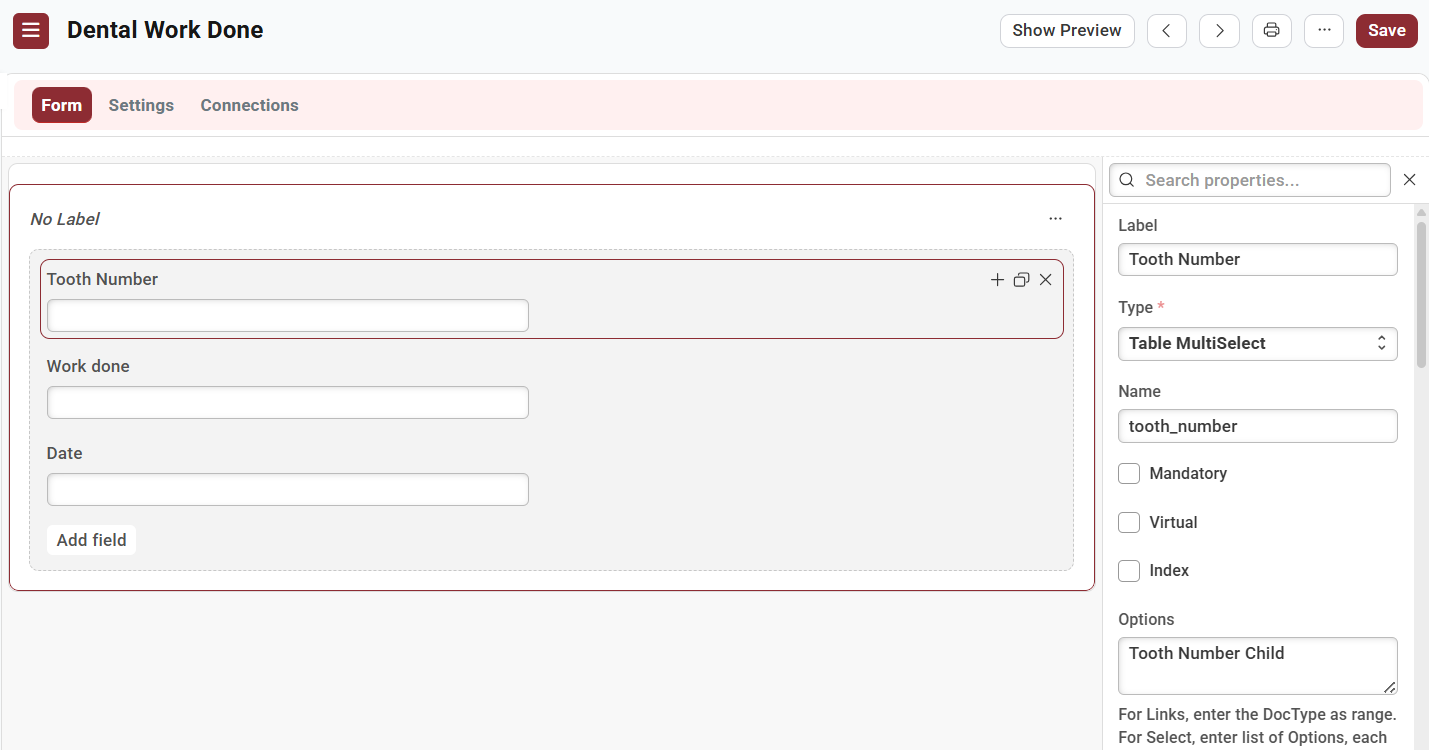Open the Settings tab
1429x750 pixels.
coord(141,105)
